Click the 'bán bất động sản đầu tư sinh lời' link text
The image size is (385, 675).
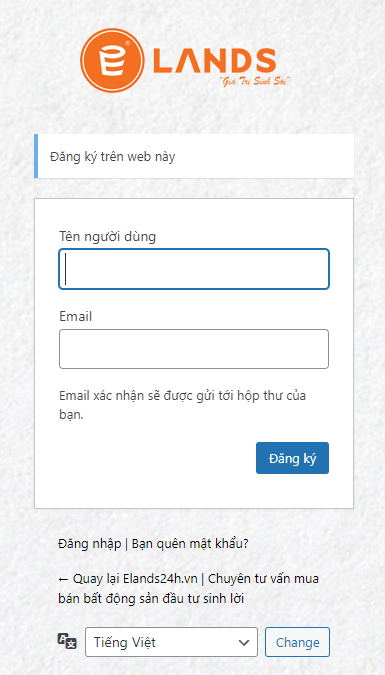pos(151,599)
